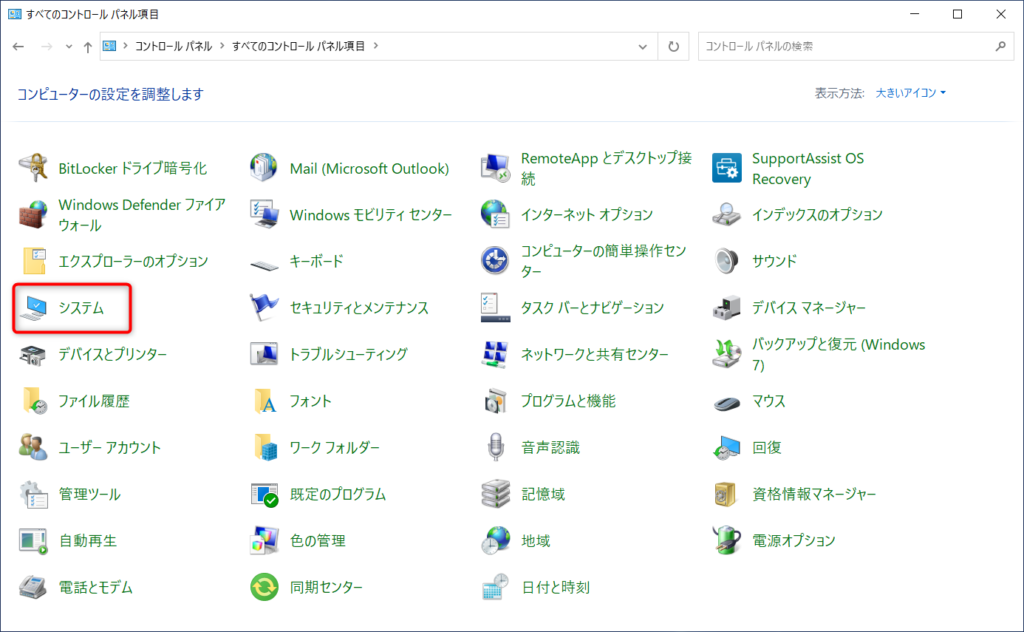Expand the 大きいアイコン view mode dropdown
The image size is (1024, 632).
click(910, 93)
